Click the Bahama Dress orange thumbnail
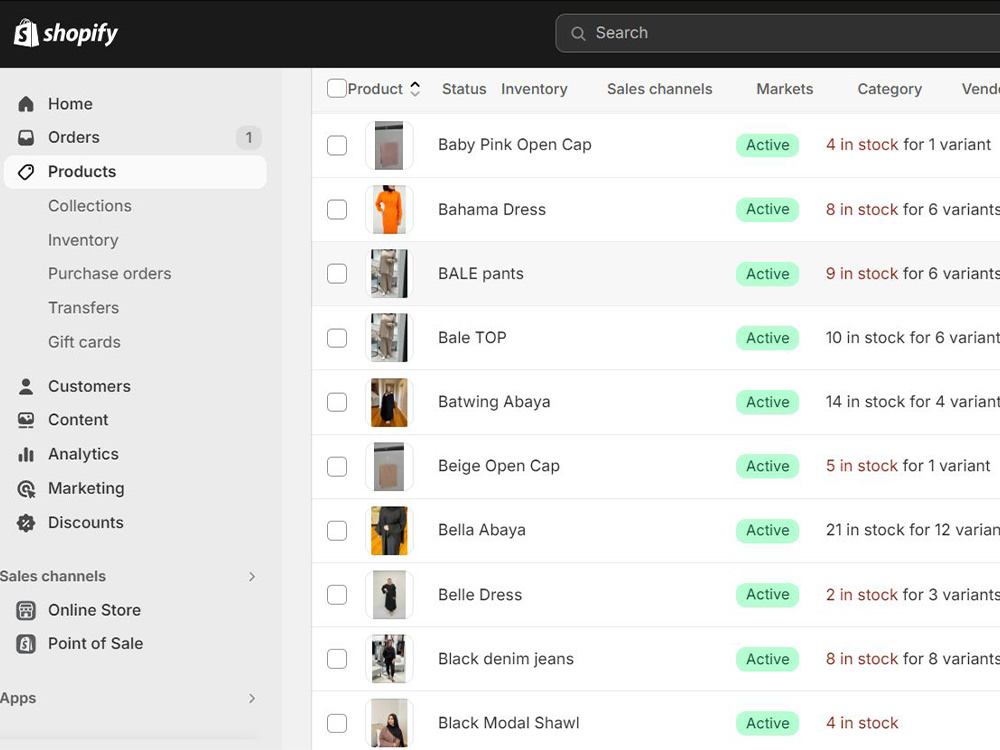Screen dimensions: 1000x750 (389, 209)
